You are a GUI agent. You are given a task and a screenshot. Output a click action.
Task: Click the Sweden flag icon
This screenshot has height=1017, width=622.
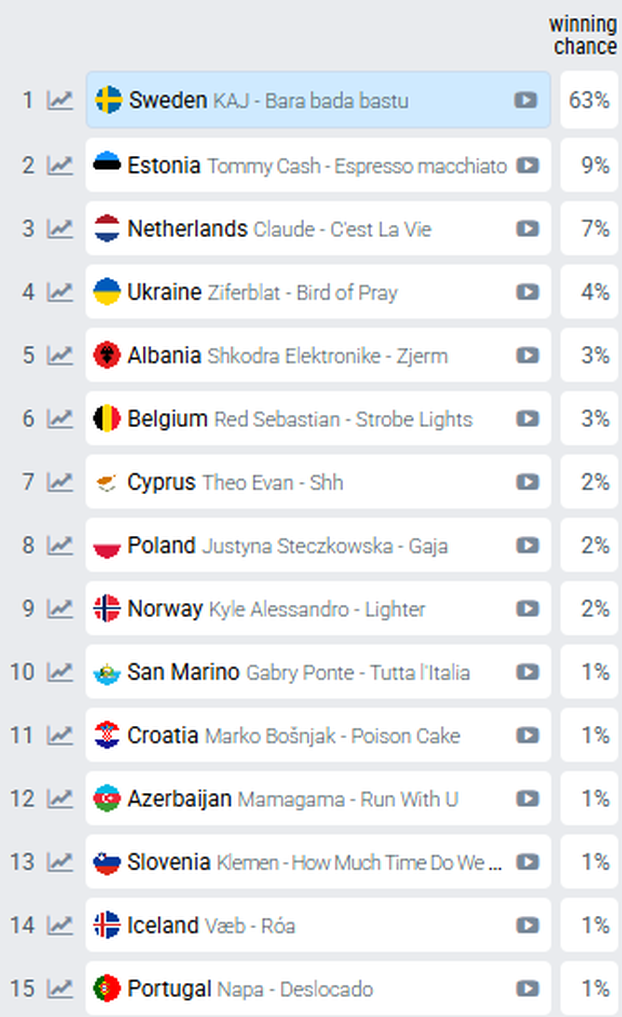[x=108, y=101]
